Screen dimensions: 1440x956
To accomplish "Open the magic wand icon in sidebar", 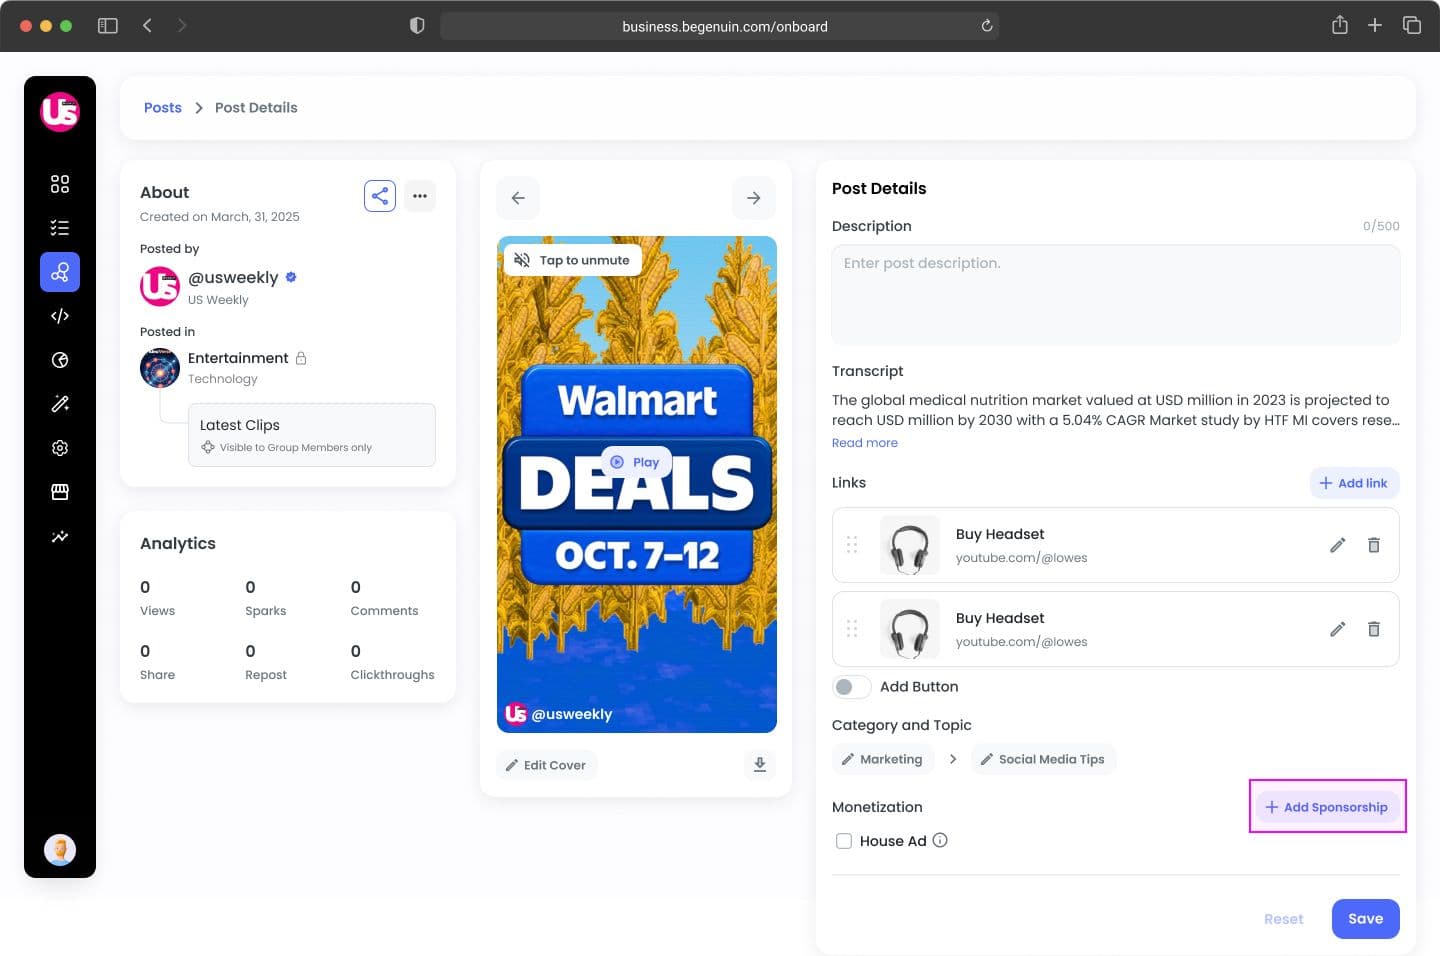I will tap(60, 404).
